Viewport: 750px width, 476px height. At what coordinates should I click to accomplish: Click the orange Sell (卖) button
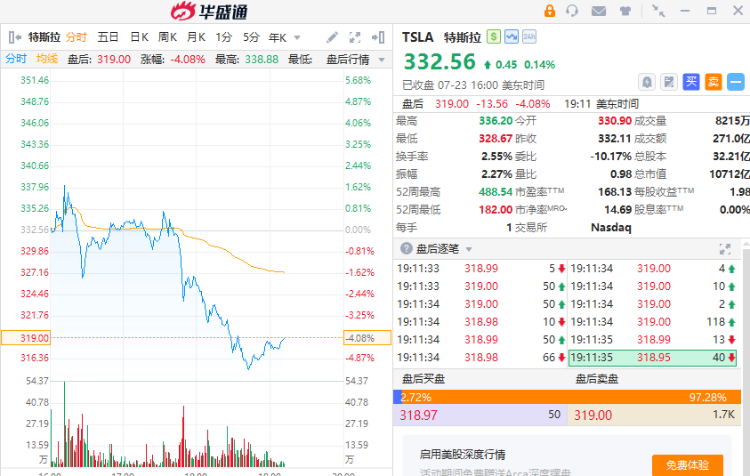coord(713,82)
